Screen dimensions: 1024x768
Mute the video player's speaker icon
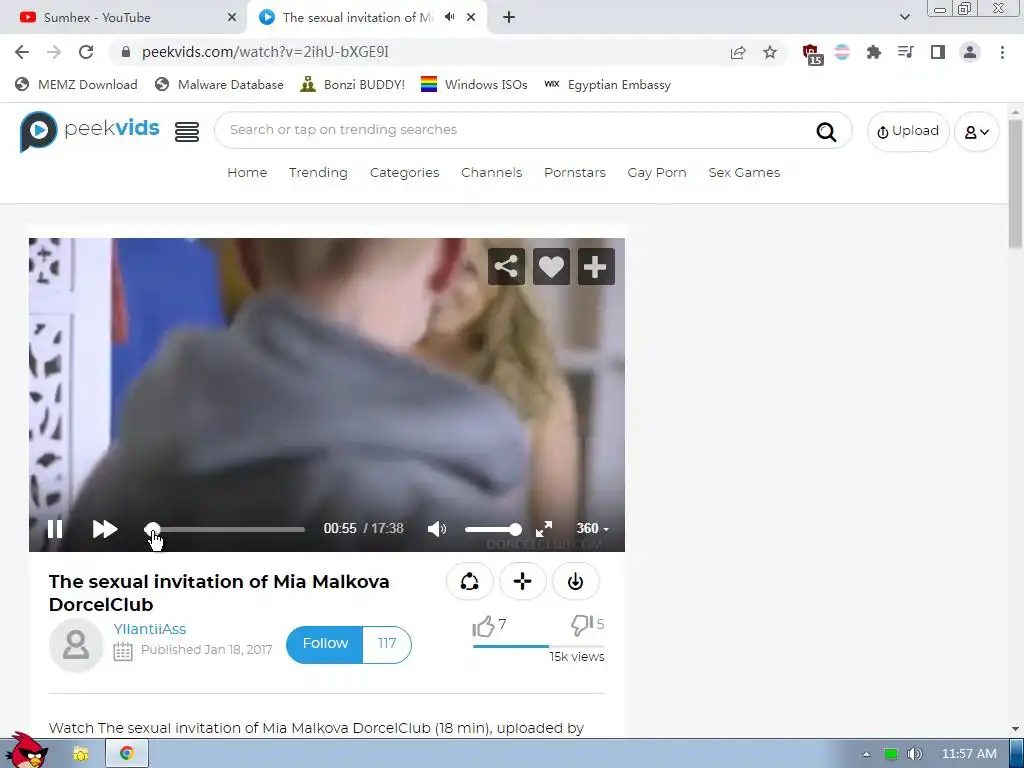click(437, 528)
